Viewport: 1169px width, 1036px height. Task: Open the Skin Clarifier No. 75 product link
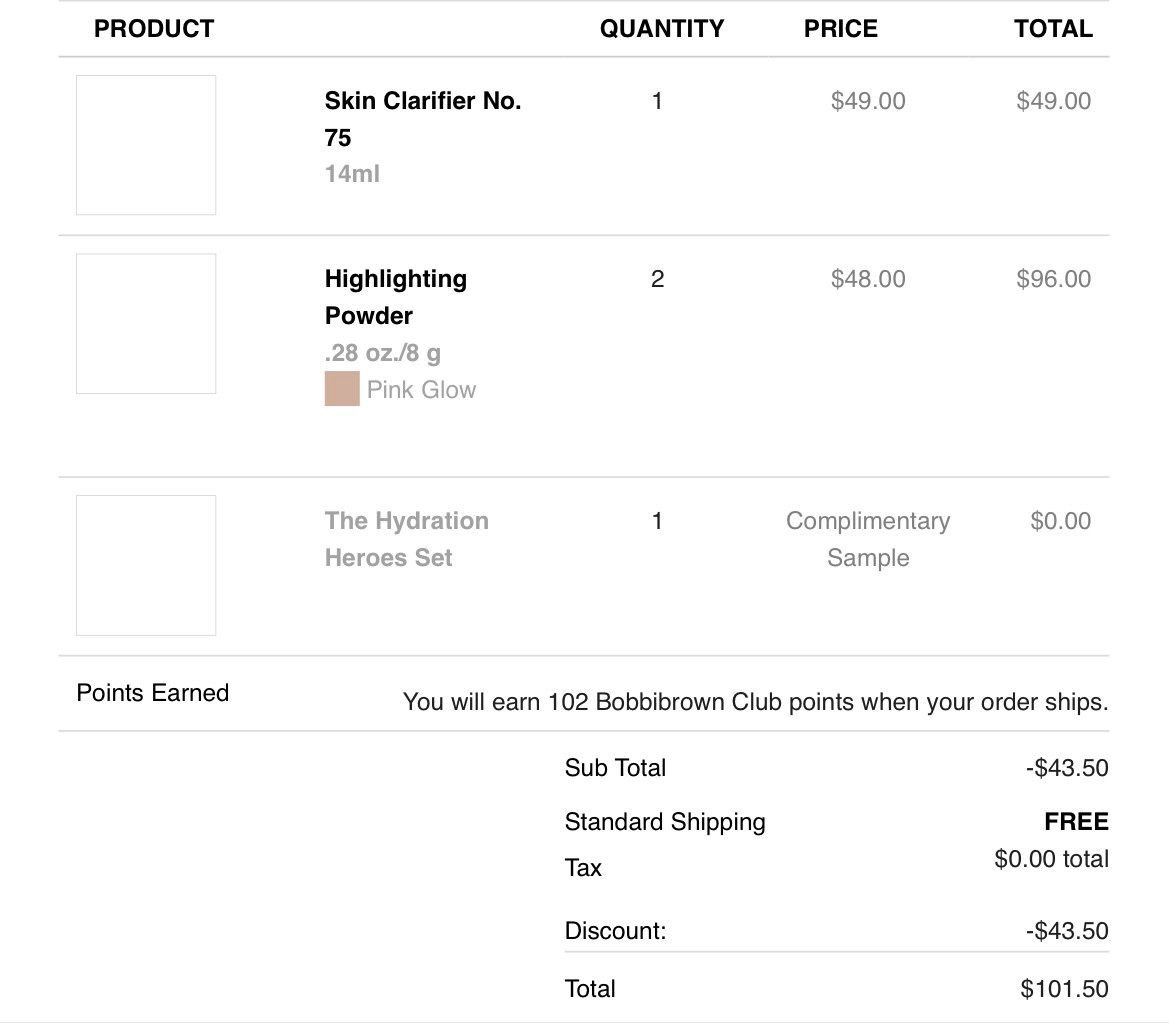coord(422,119)
